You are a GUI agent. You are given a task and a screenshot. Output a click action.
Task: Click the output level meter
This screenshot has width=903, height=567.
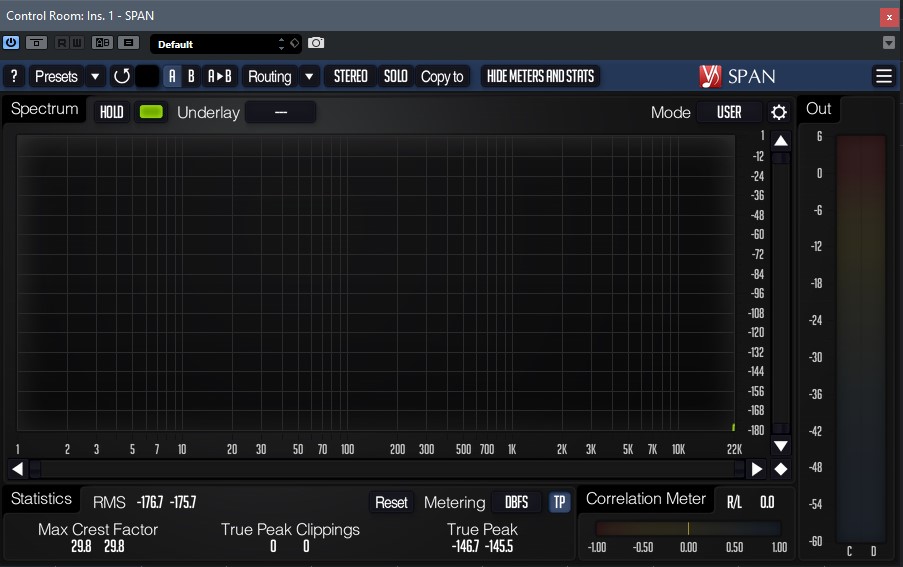(861, 340)
